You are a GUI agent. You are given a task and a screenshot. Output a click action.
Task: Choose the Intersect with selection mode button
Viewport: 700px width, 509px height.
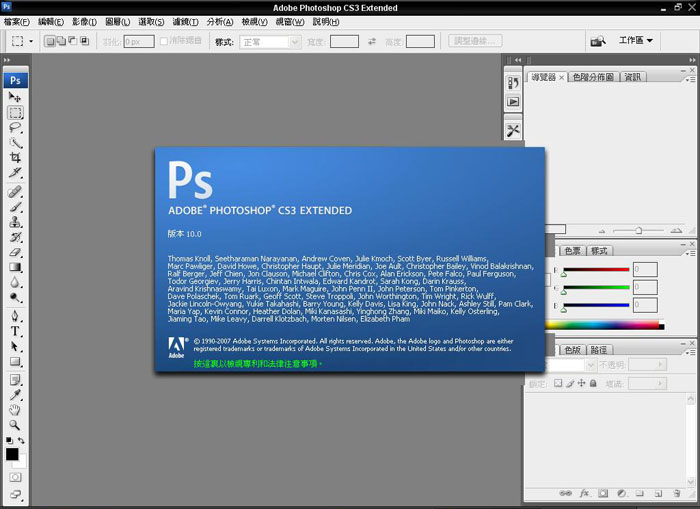84,41
